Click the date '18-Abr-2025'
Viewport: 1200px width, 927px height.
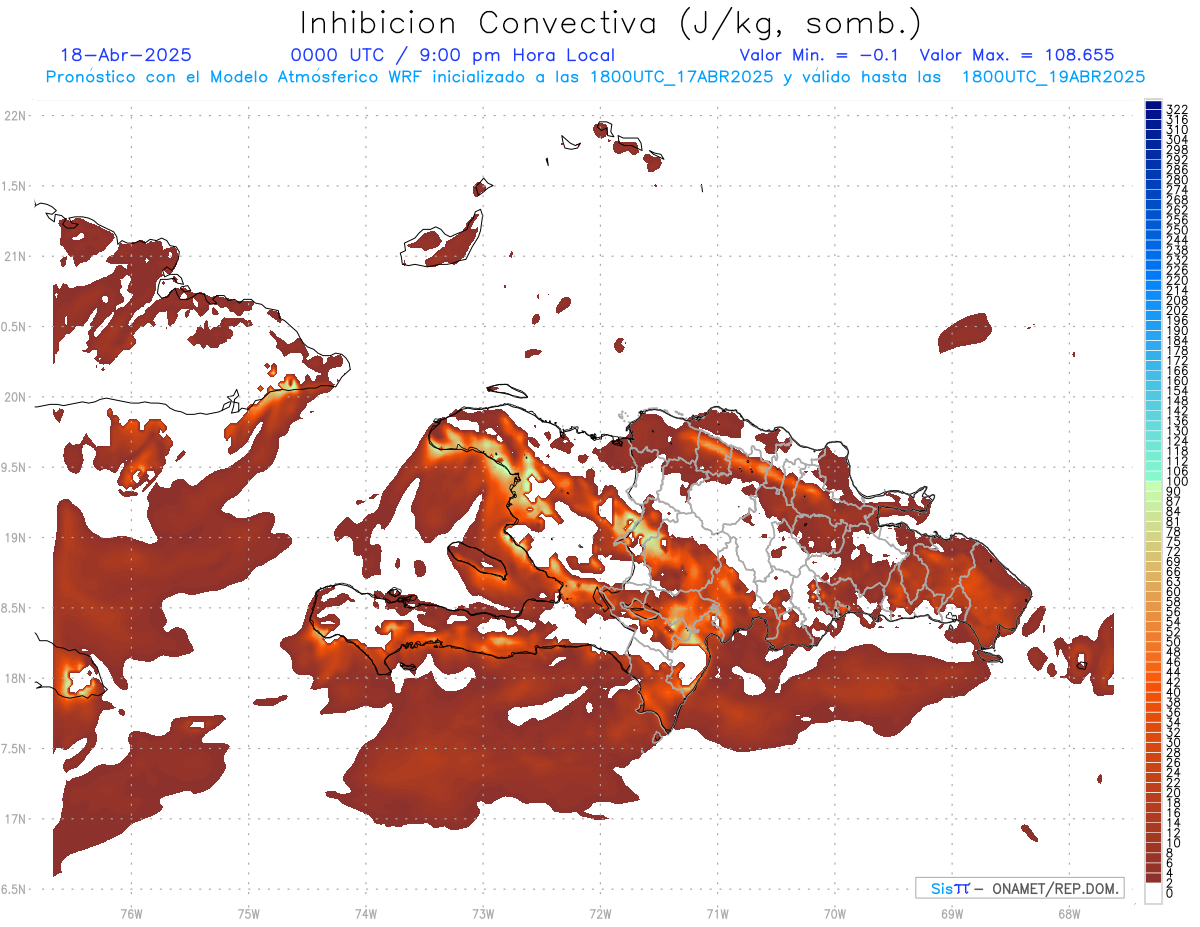pyautogui.click(x=126, y=56)
